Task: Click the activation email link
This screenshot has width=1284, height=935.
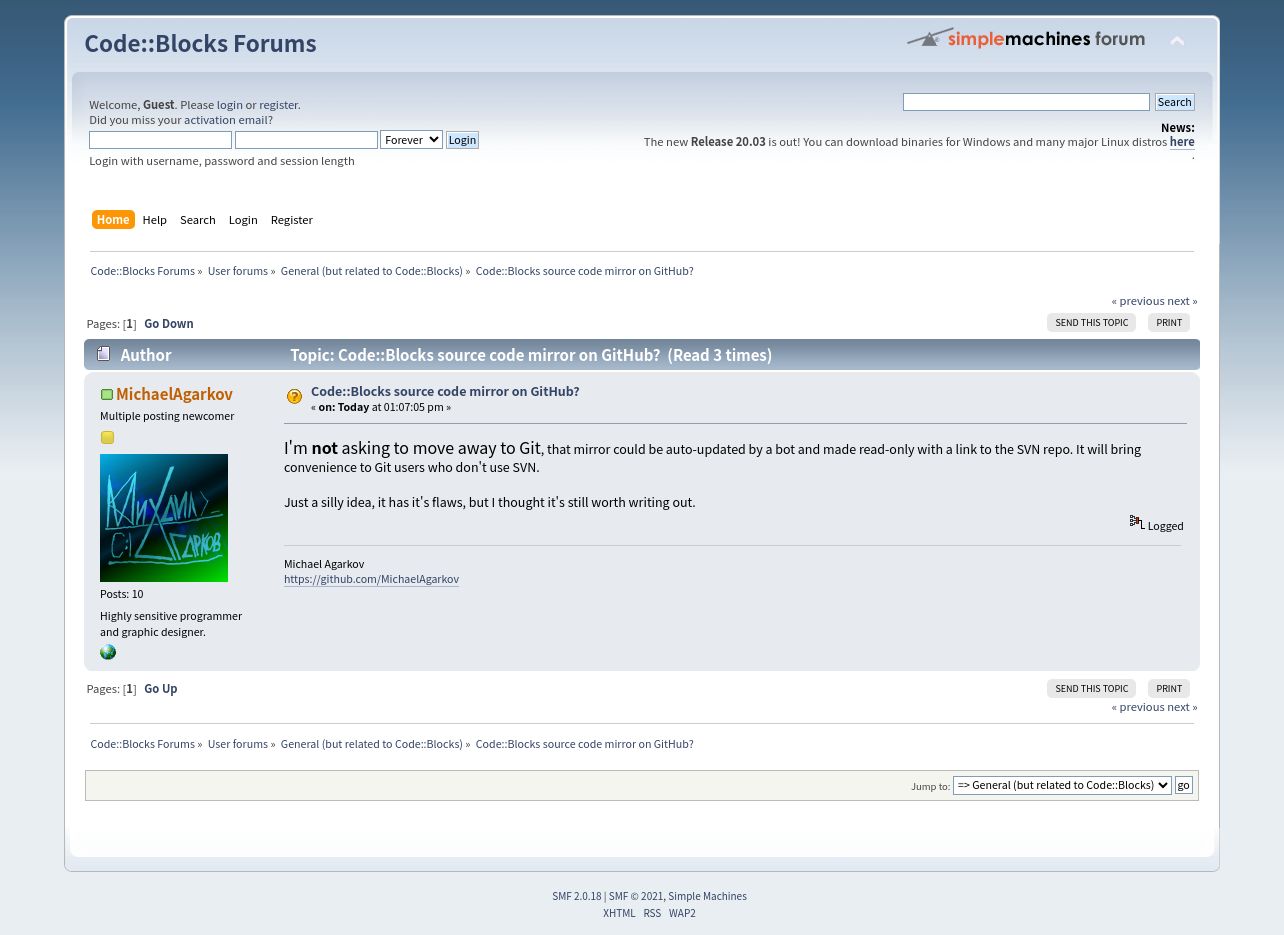Action: pos(225,120)
